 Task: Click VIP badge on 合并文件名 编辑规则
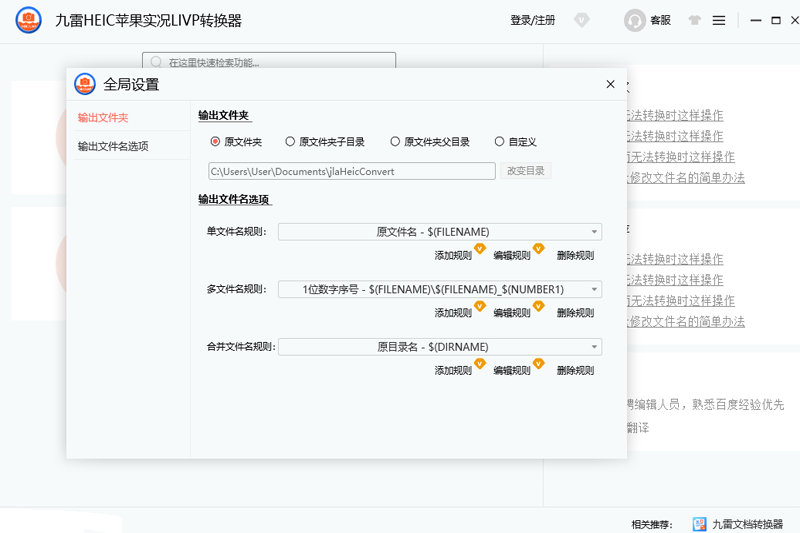coord(539,364)
